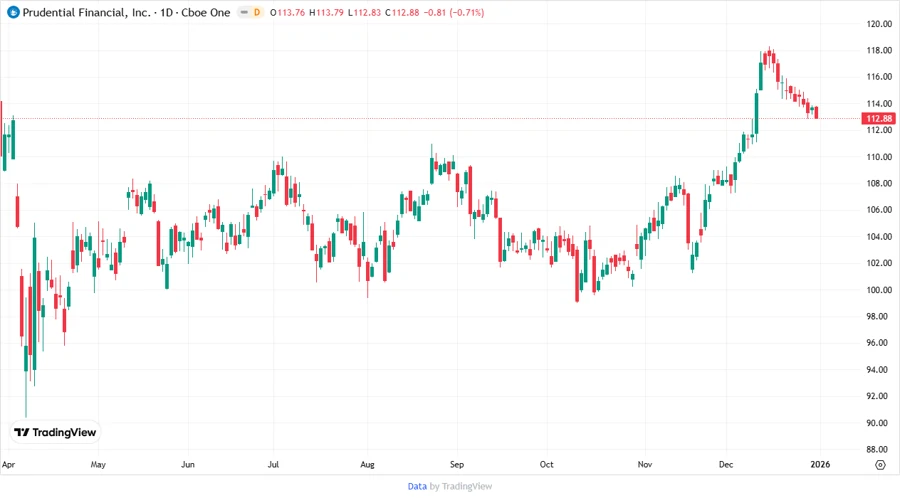Click the high value H113.79
Screen dimensions: 900x498
[x=327, y=13]
